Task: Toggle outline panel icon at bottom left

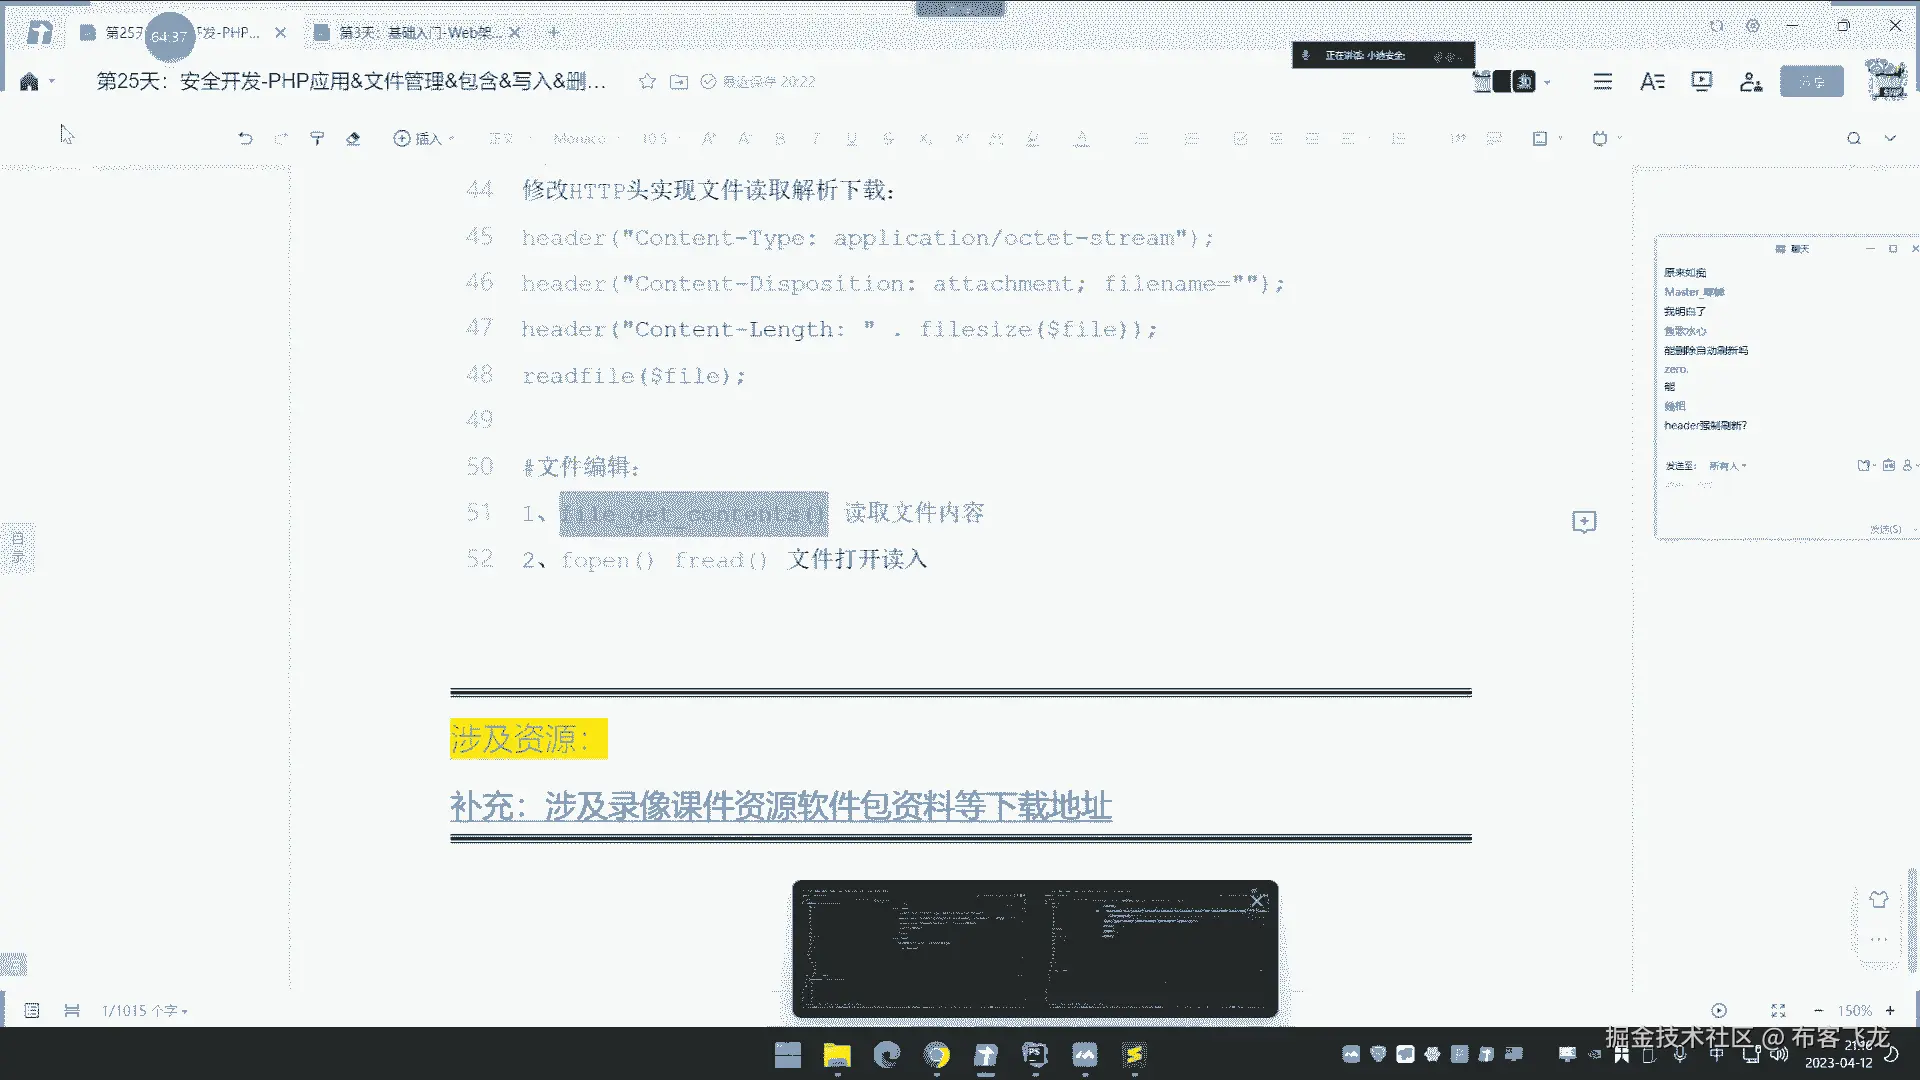Action: click(32, 1011)
